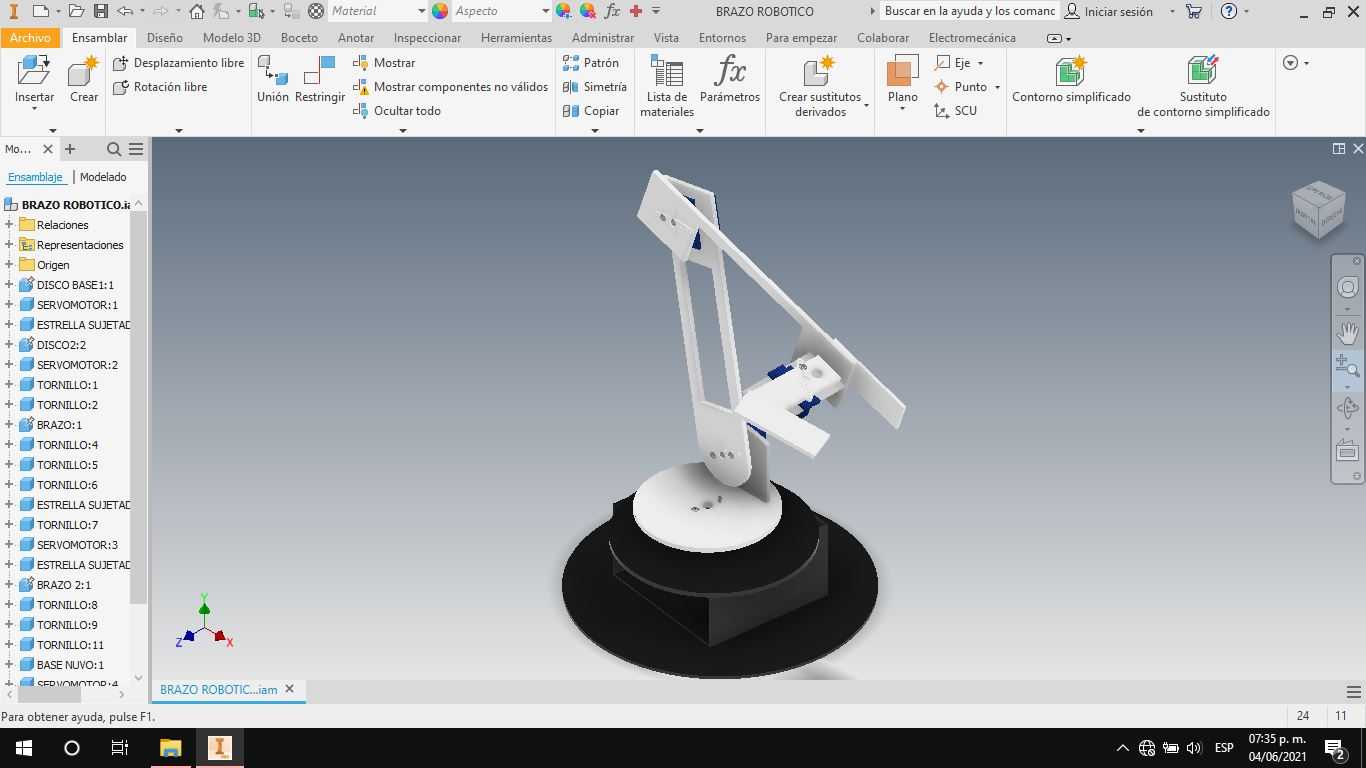This screenshot has width=1366, height=768.
Task: Select Desplazamiento libre tool
Action: (x=178, y=62)
